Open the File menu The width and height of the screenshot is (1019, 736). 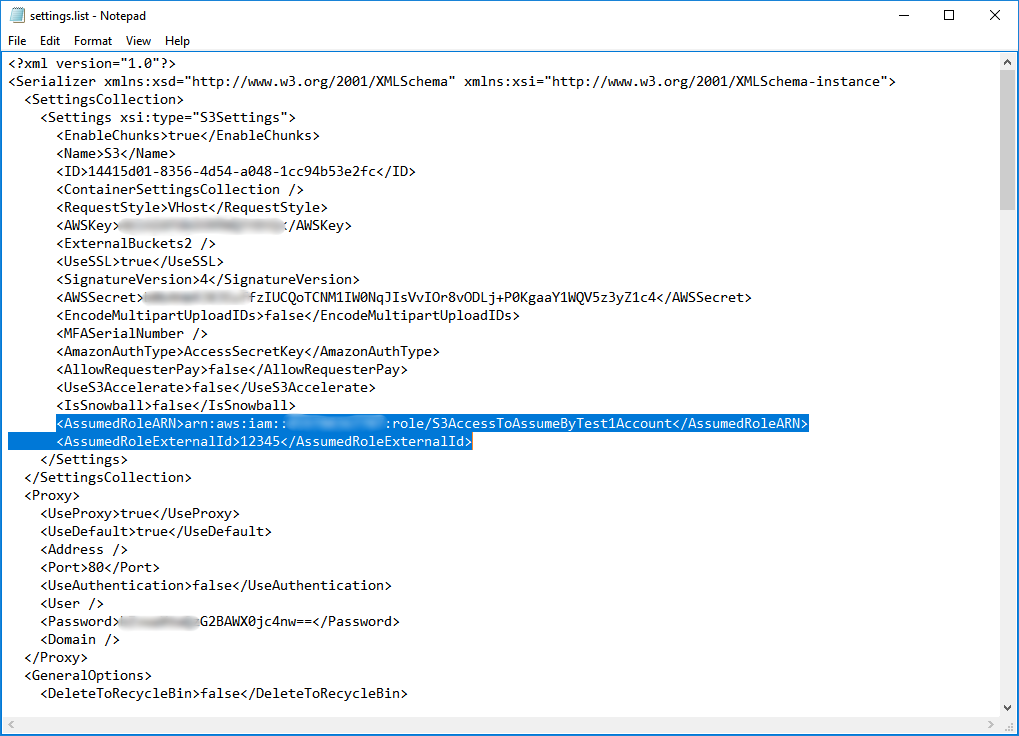[17, 41]
